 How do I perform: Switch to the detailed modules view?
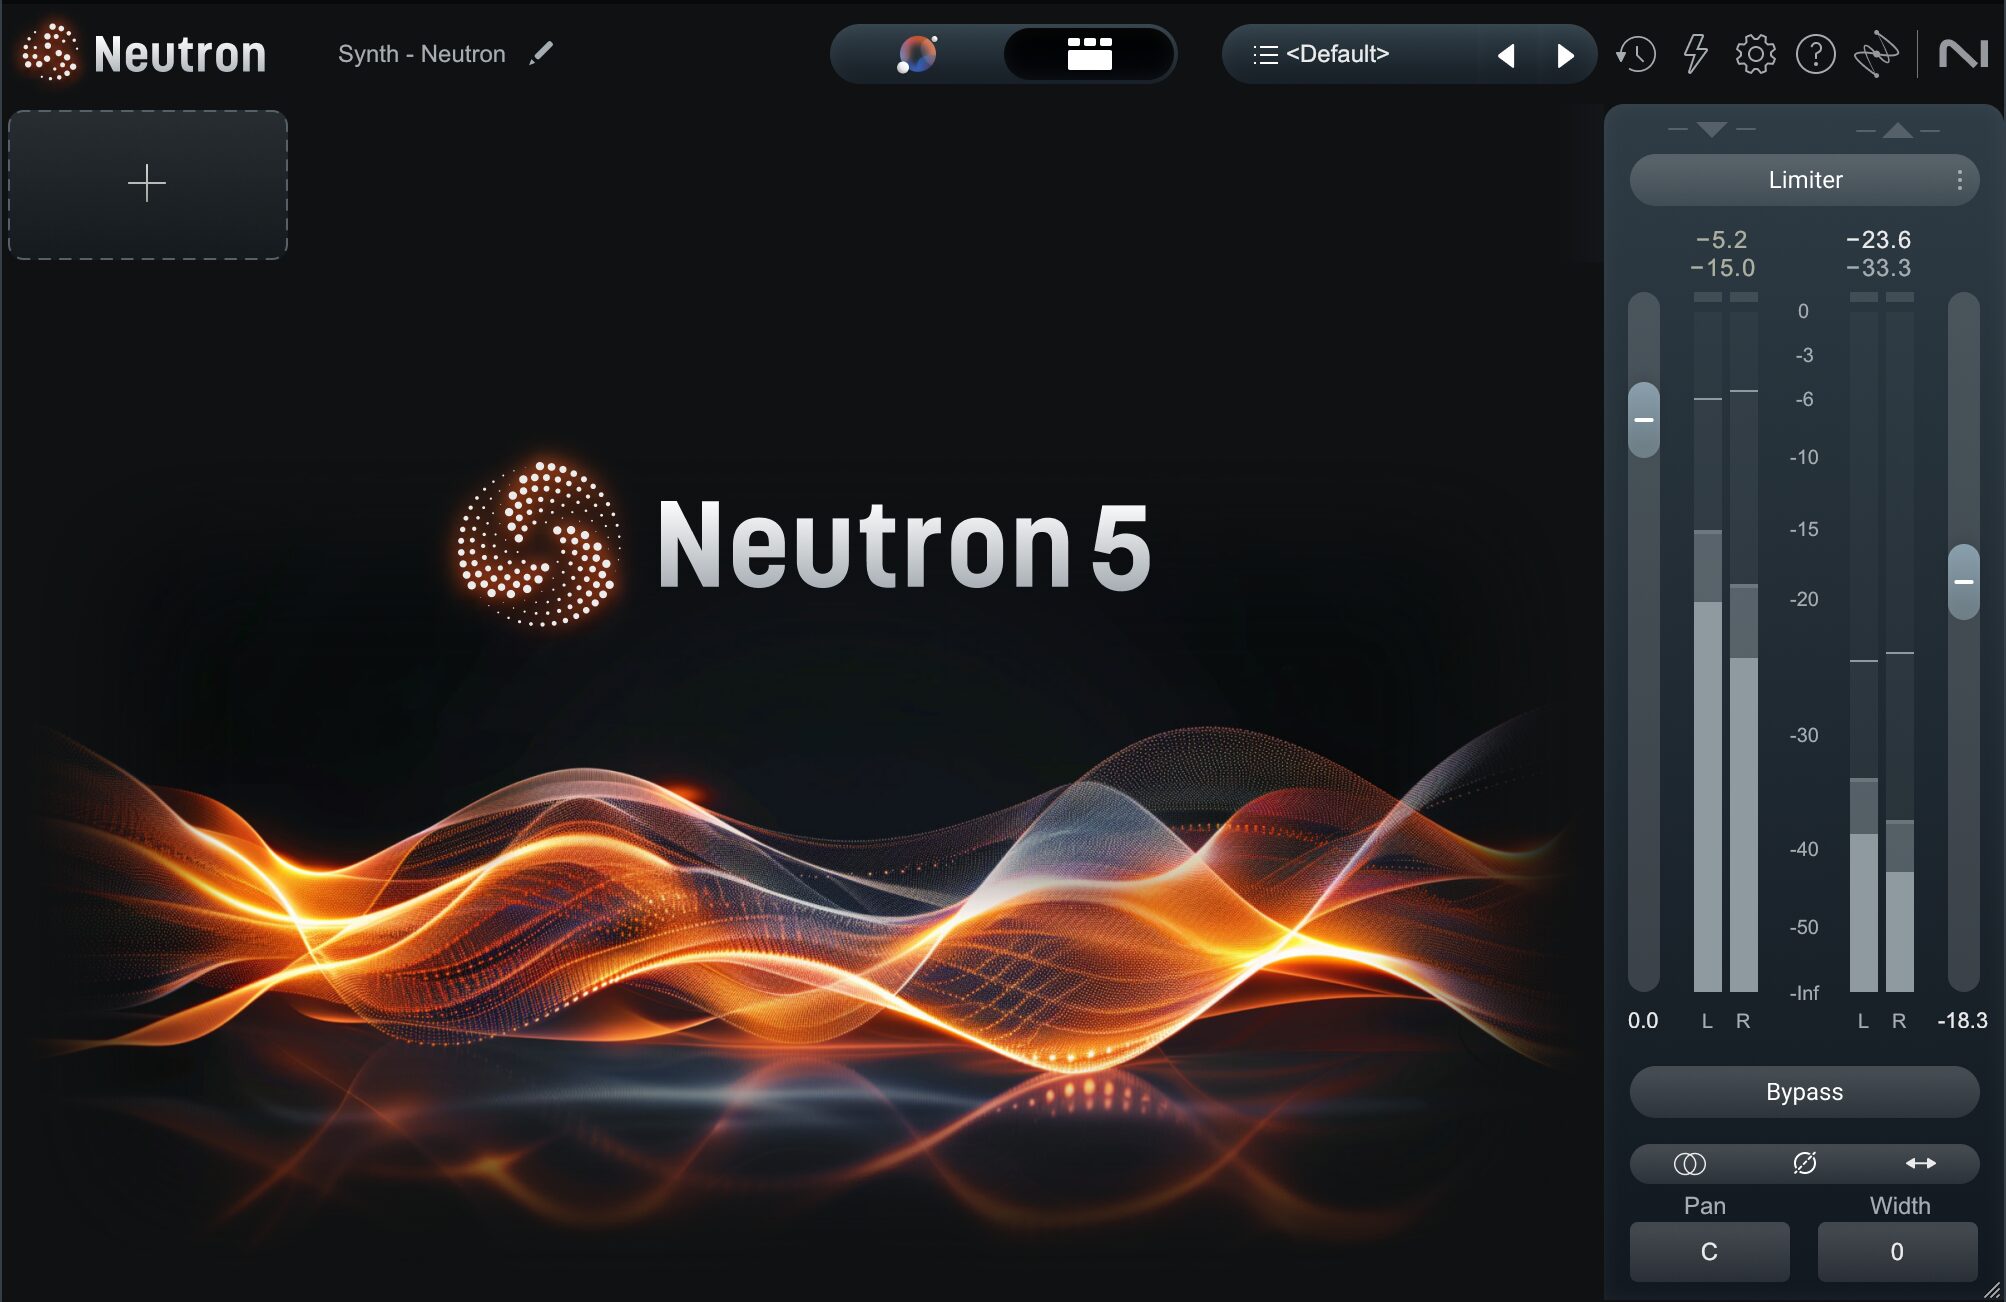1089,54
